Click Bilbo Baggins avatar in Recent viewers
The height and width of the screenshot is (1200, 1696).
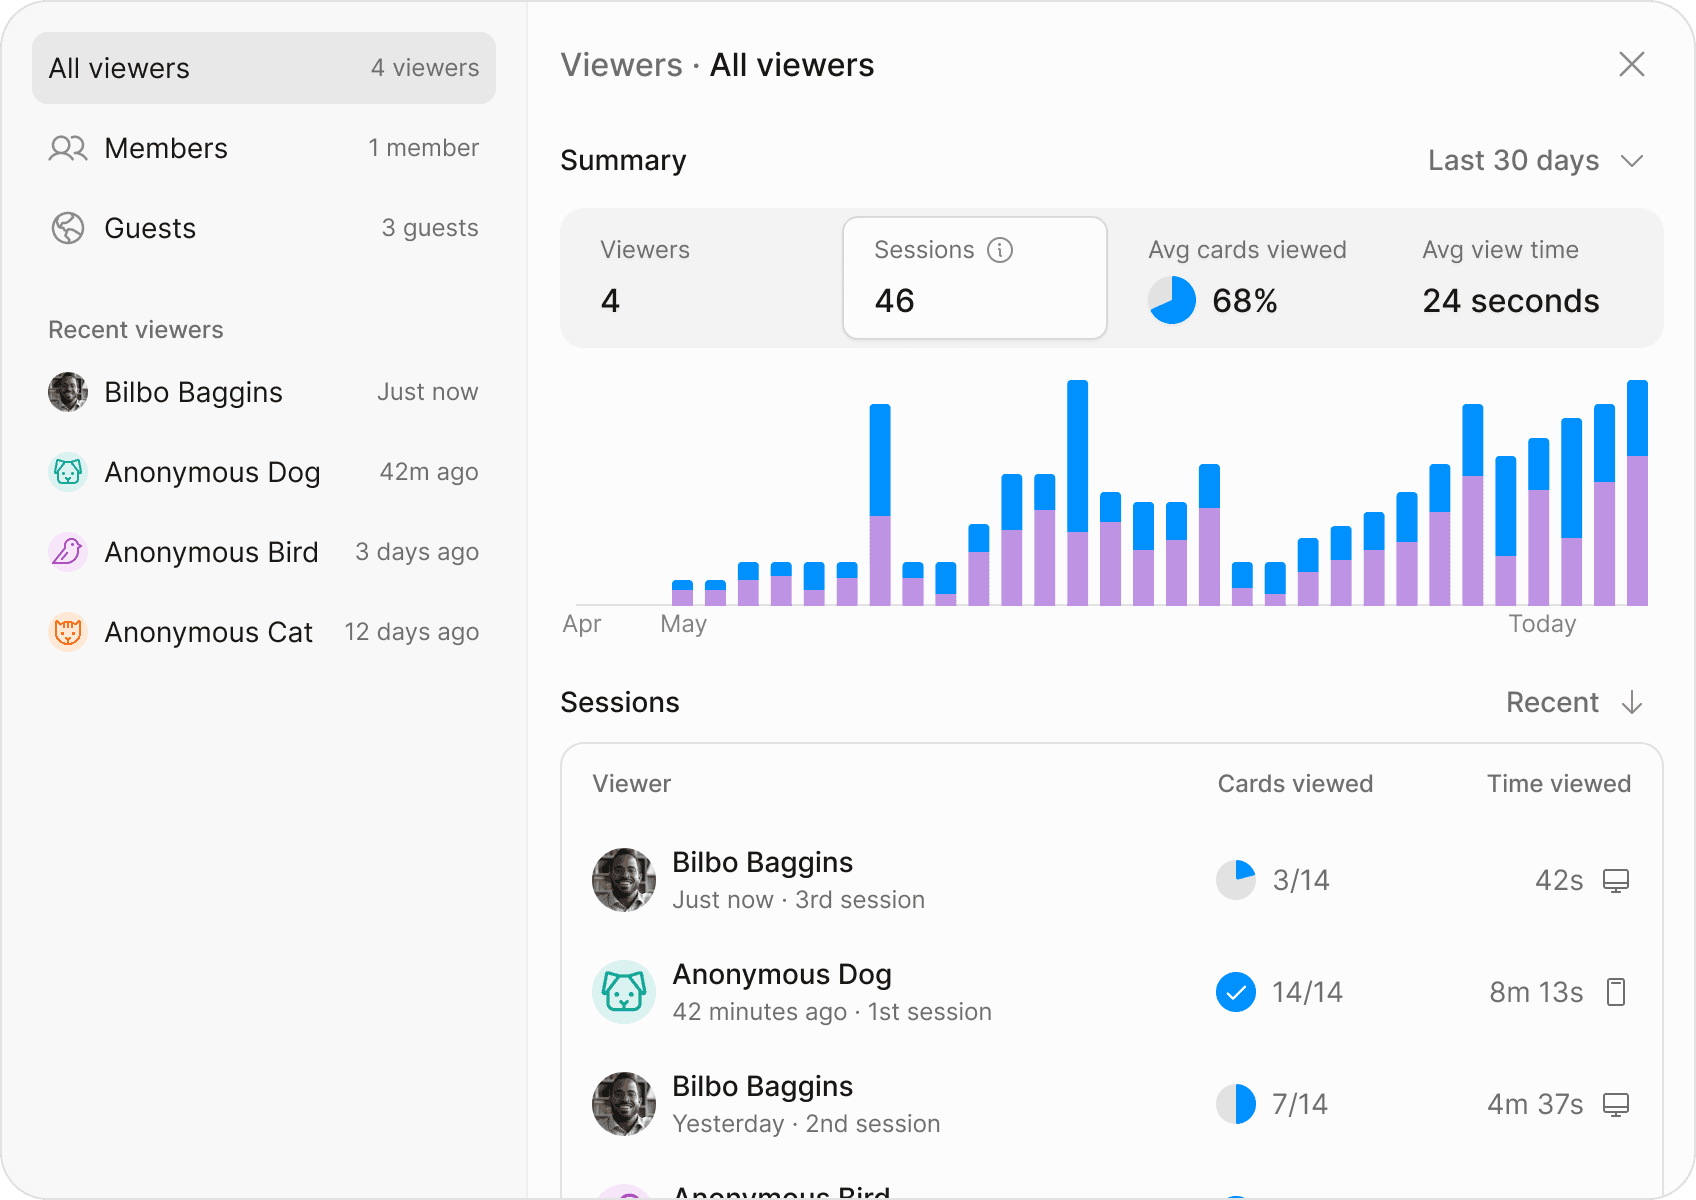(68, 392)
